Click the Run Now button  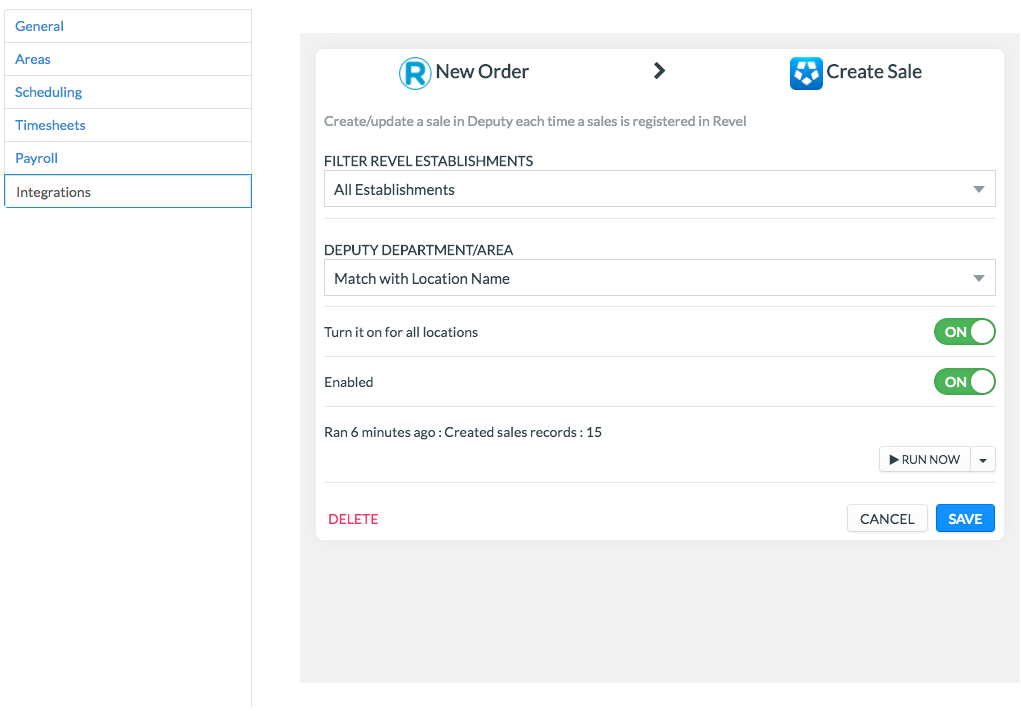tap(925, 460)
